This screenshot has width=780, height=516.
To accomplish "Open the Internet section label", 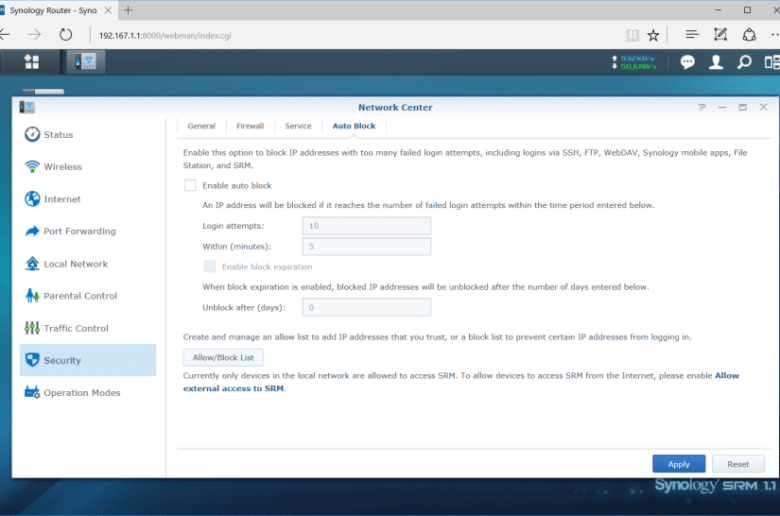I will pos(62,199).
